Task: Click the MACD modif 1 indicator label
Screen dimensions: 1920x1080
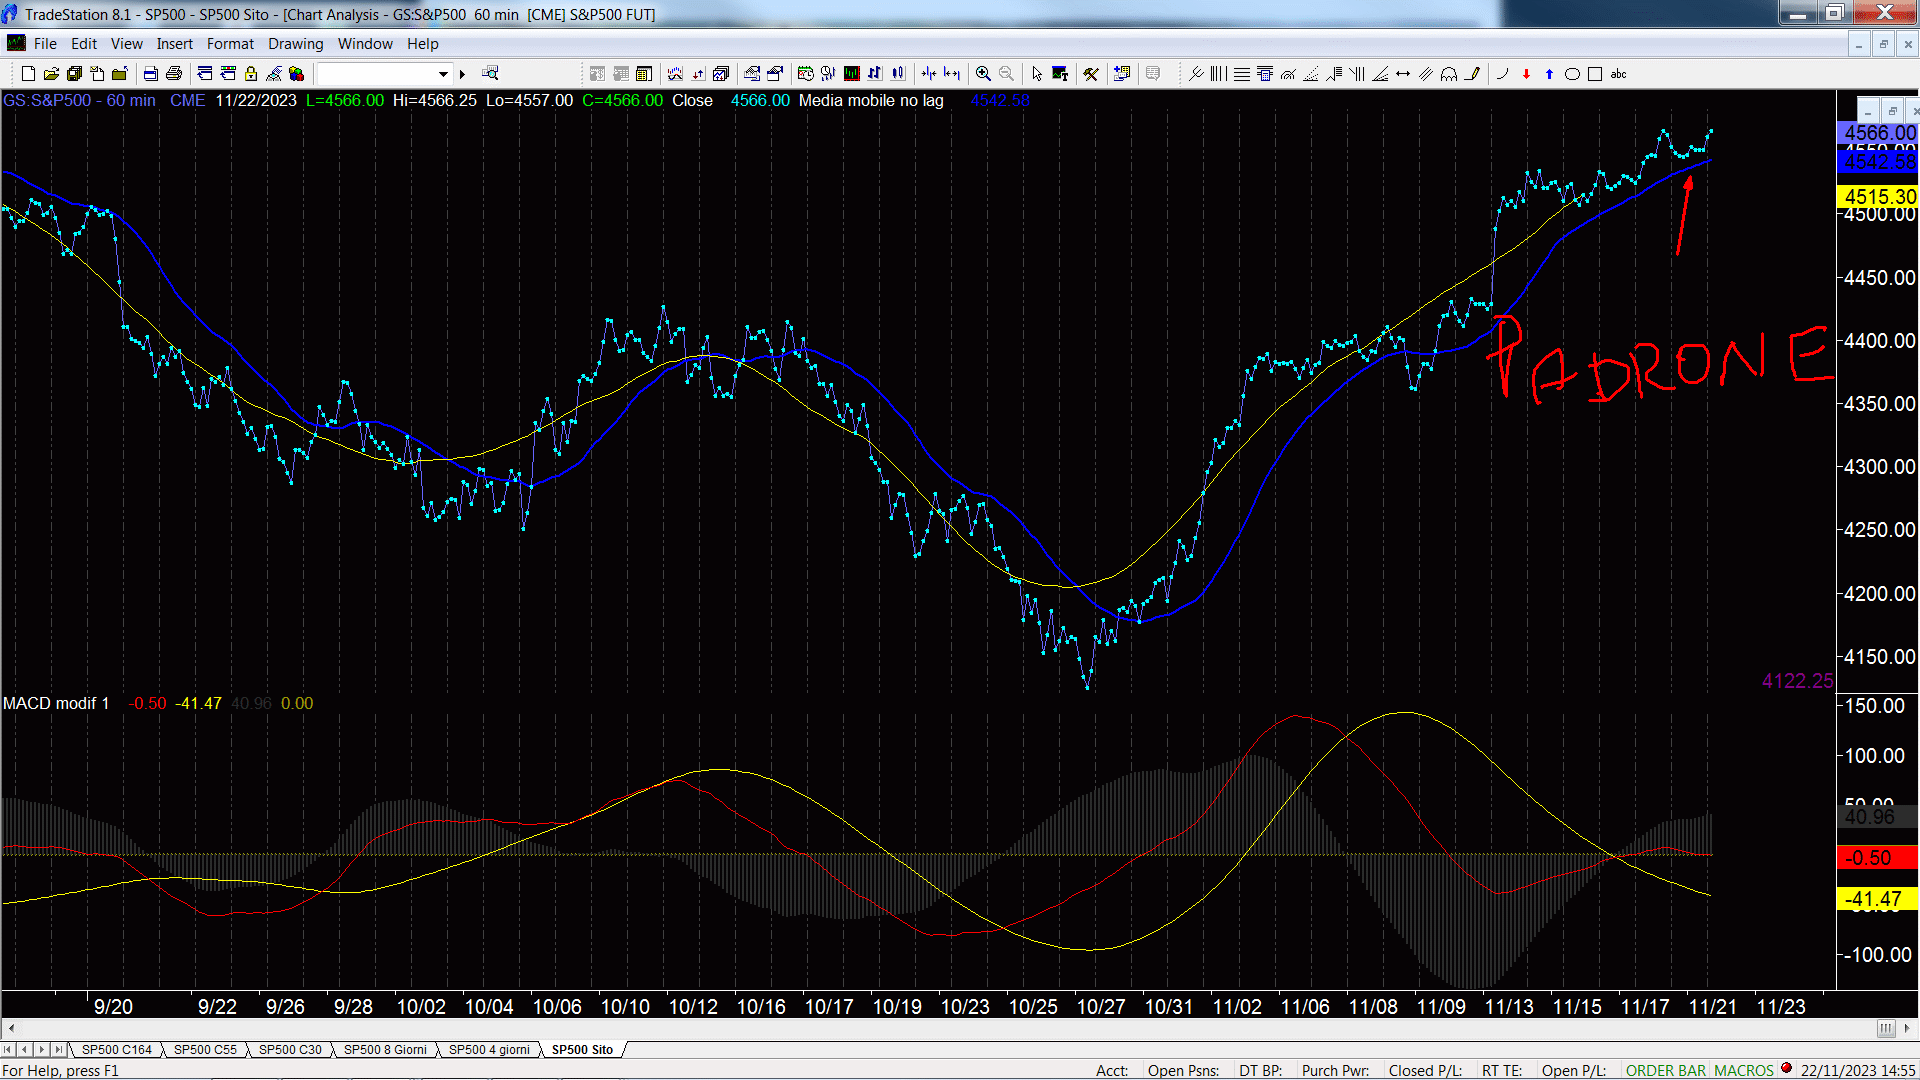Action: 56,703
